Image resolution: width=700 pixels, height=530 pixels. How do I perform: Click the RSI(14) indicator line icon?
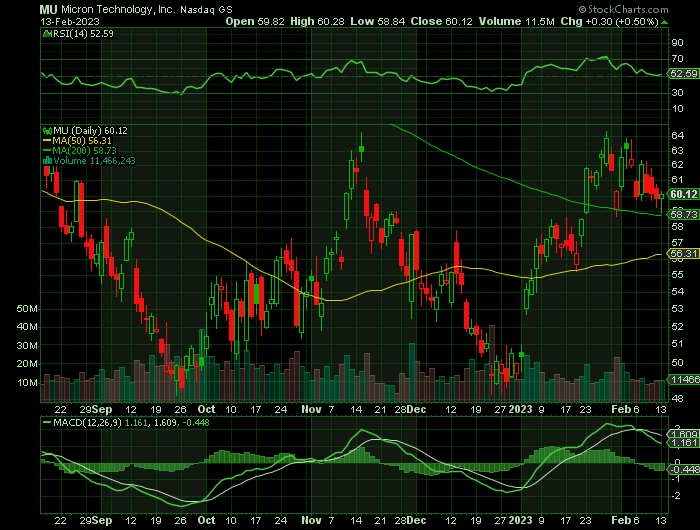[x=44, y=34]
